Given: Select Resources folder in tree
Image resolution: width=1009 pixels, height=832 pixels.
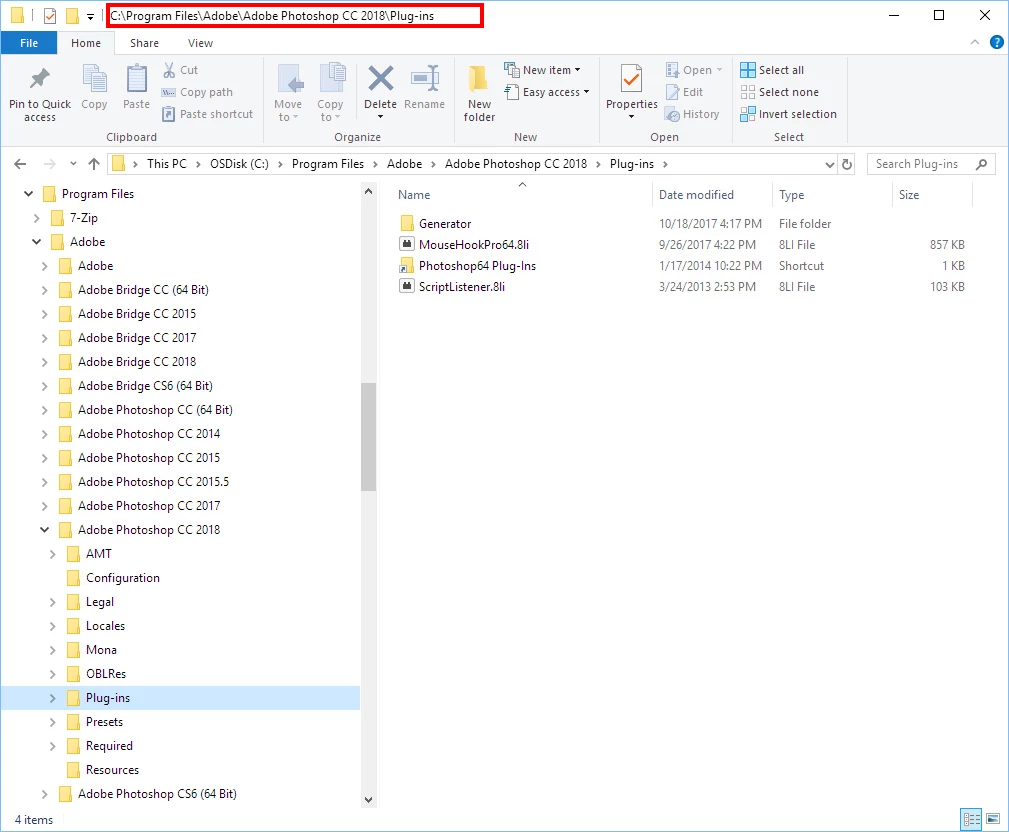Looking at the screenshot, I should (x=112, y=770).
